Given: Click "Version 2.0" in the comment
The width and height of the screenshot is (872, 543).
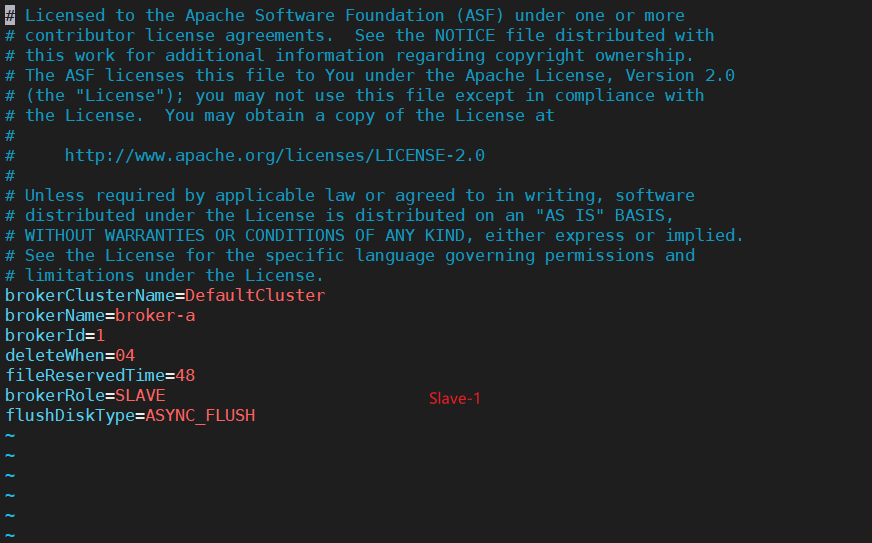Looking at the screenshot, I should click(680, 76).
